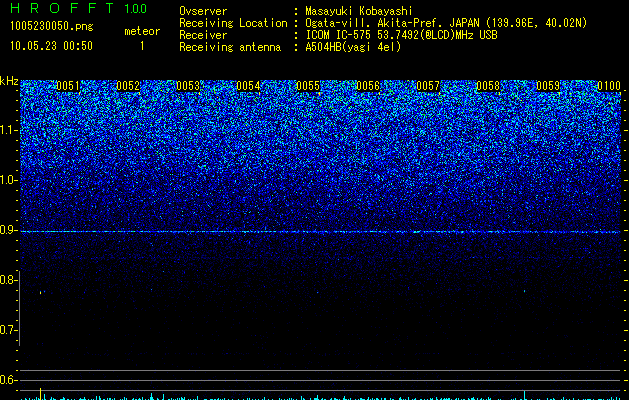Image resolution: width=629 pixels, height=400 pixels.
Task: Click the 1.0 frequency axis label
Action: [8, 180]
